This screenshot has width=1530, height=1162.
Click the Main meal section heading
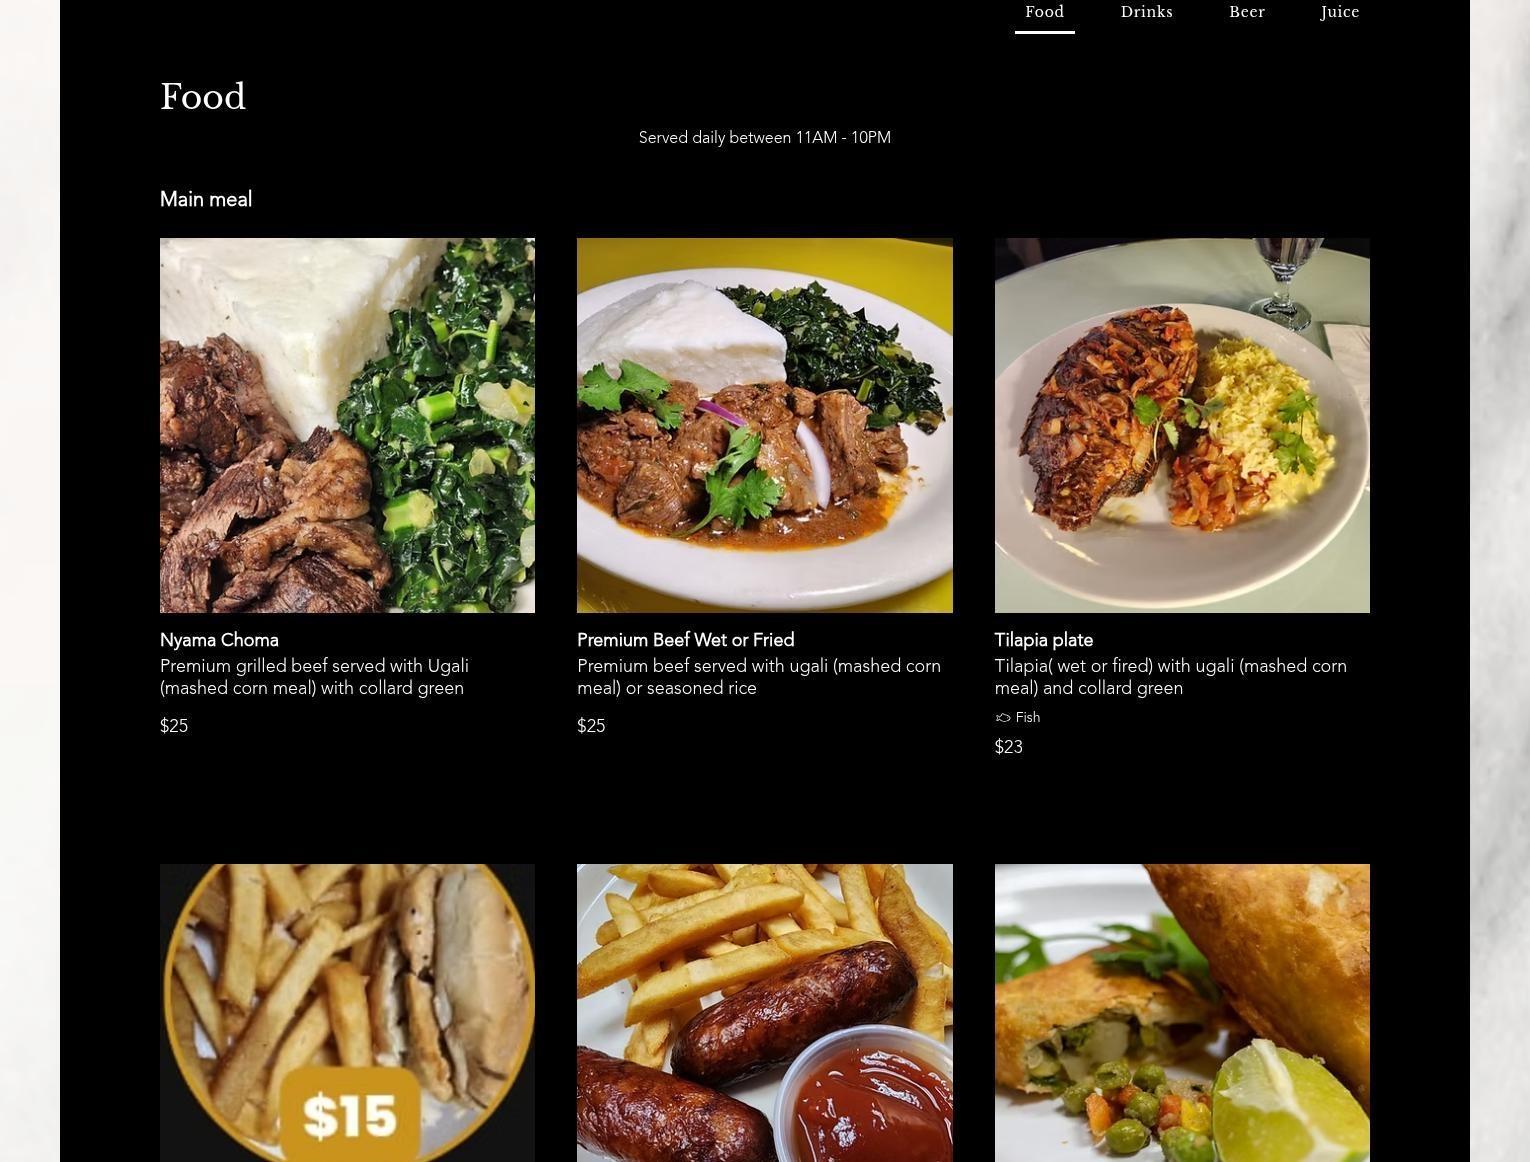(x=206, y=199)
